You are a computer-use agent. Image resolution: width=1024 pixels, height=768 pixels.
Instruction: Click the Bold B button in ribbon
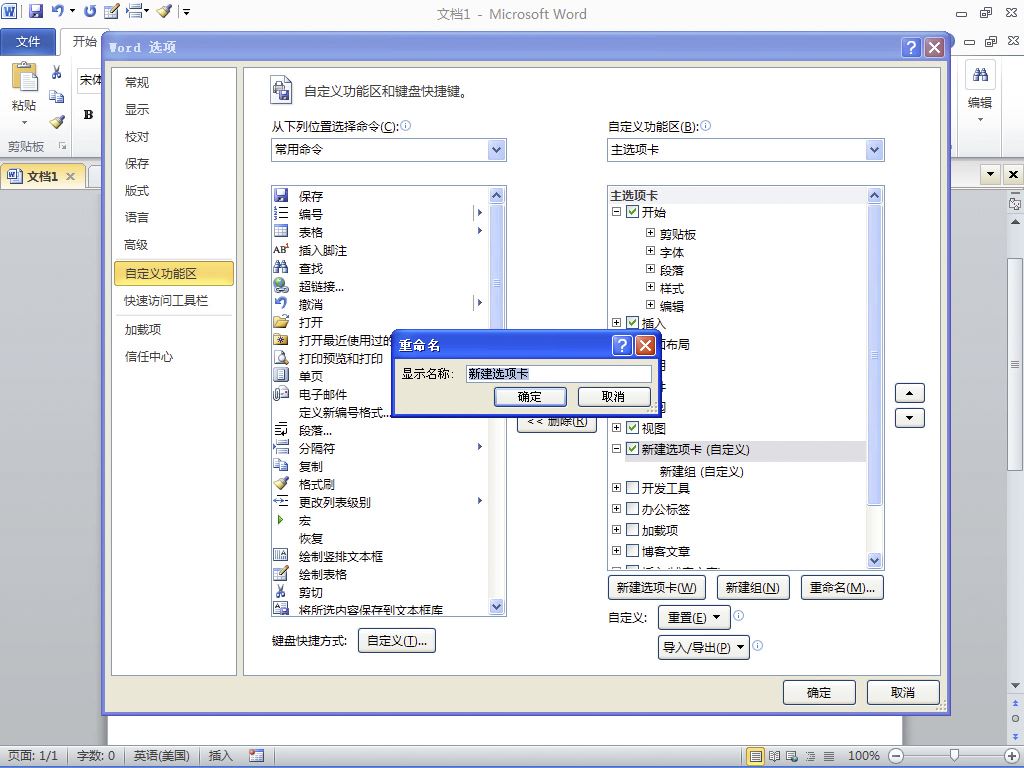point(88,115)
